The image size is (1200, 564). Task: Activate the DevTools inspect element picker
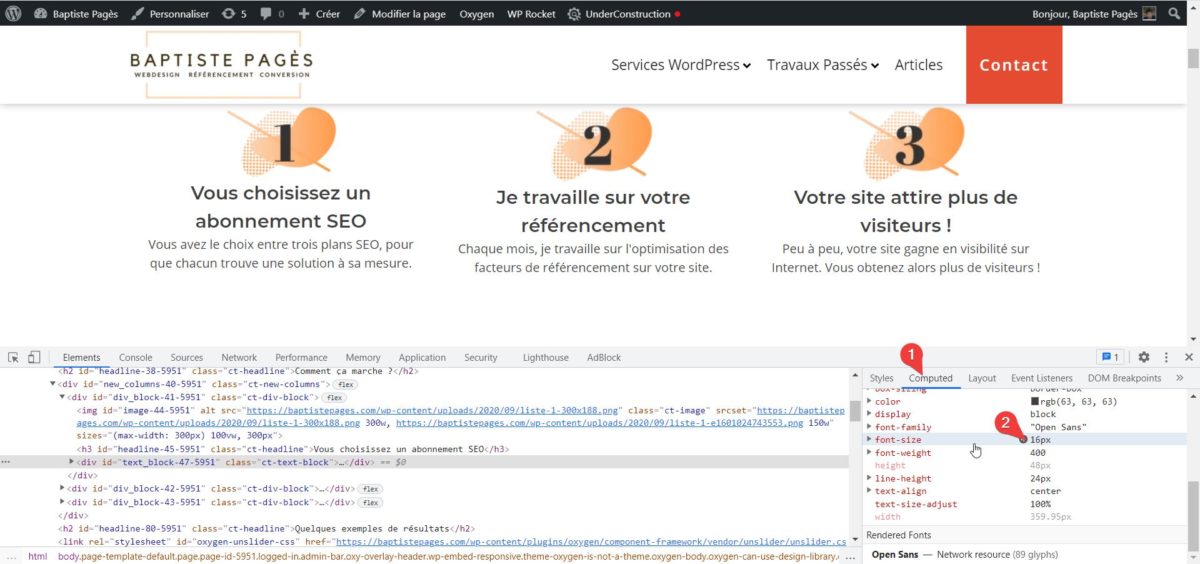tap(14, 357)
